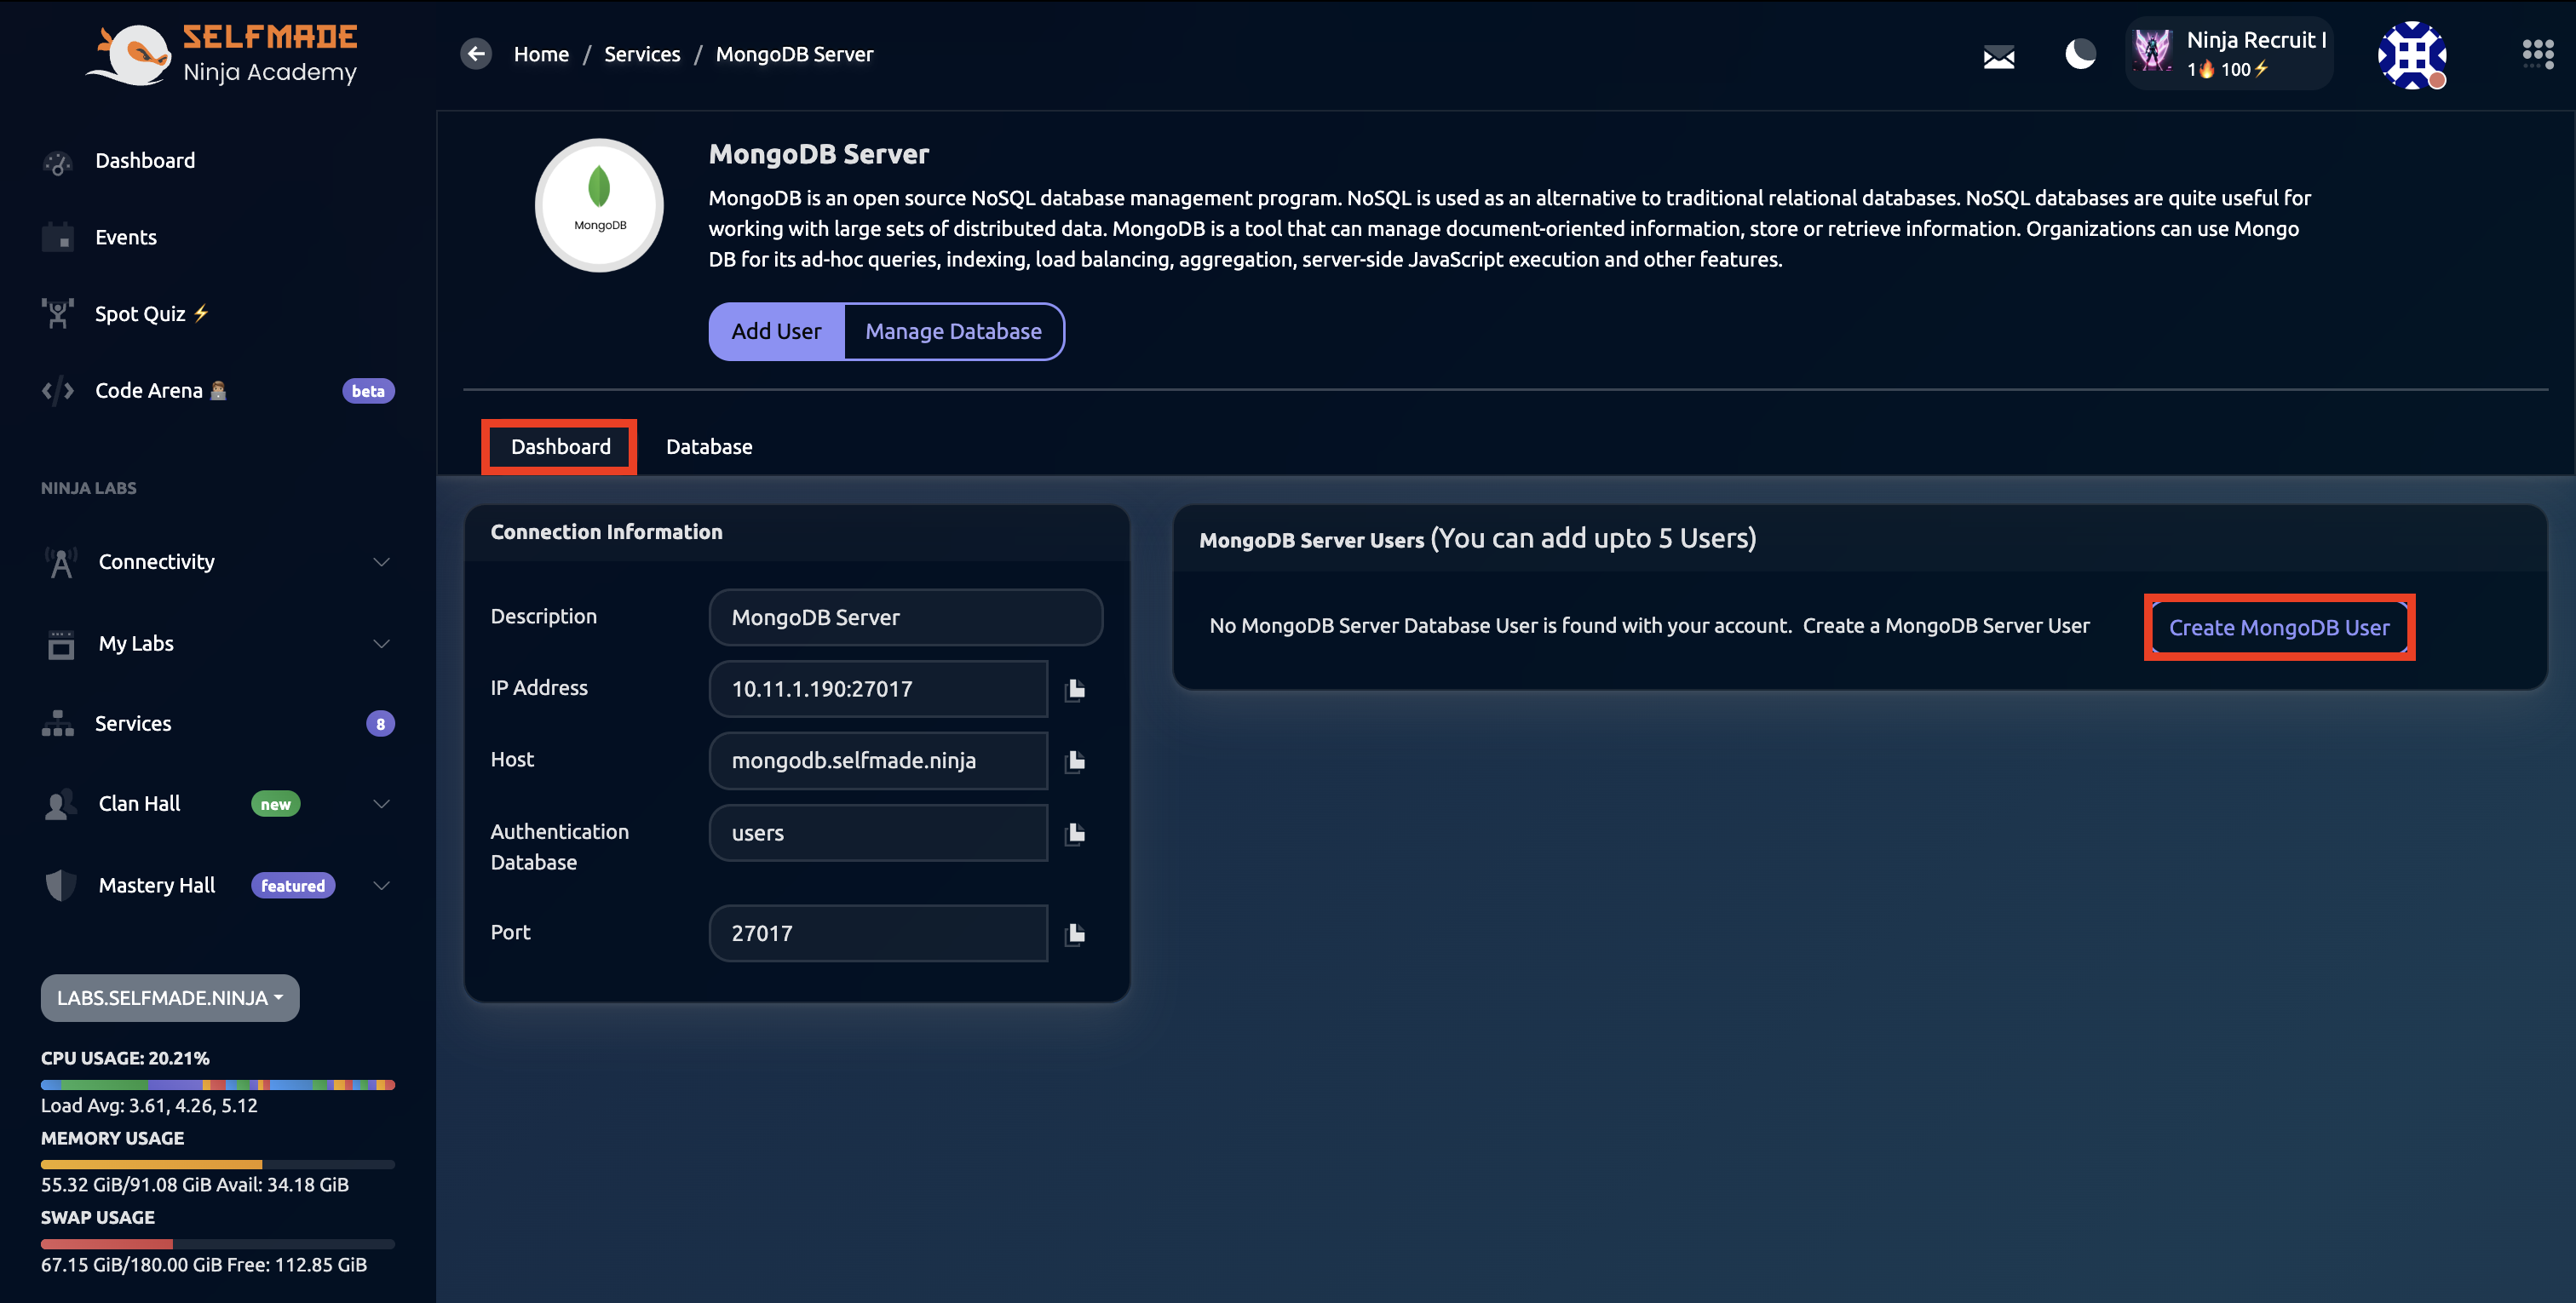This screenshot has width=2576, height=1303.
Task: Open Events in the sidebar
Action: [126, 238]
